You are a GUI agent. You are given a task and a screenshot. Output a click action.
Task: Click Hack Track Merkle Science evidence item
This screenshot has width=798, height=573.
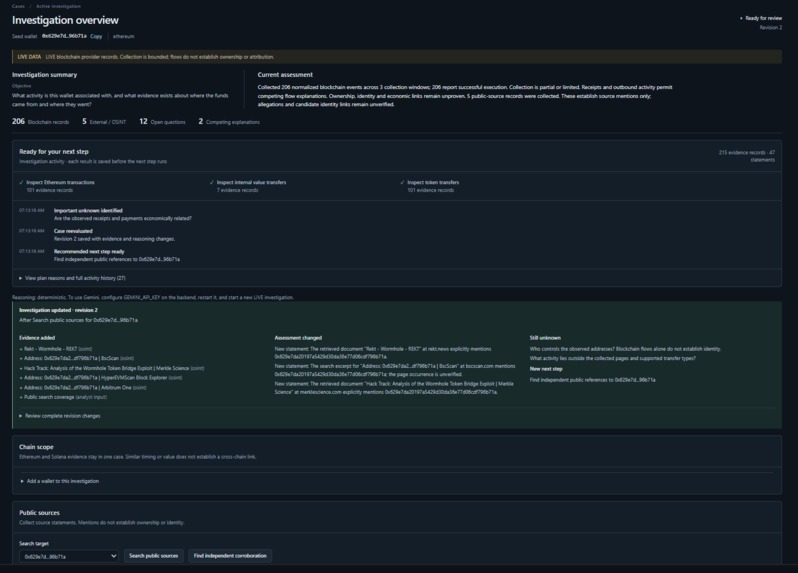[112, 368]
